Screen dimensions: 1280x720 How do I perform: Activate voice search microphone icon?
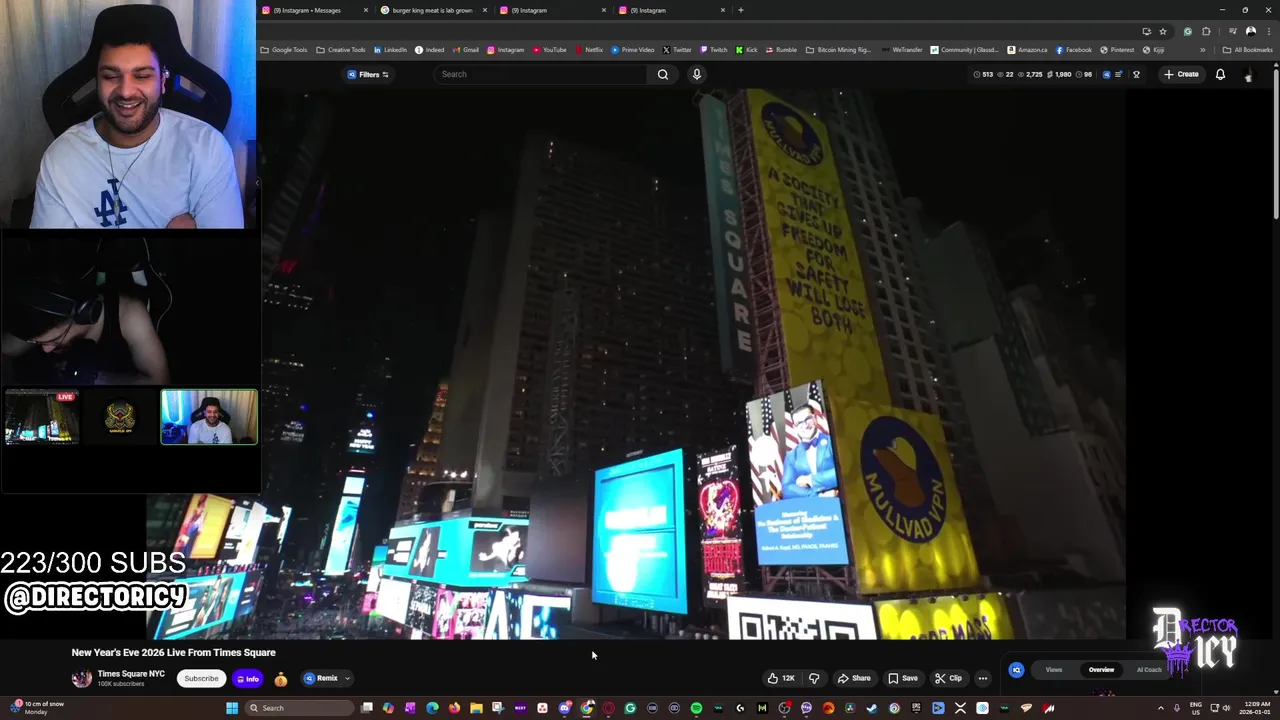[697, 74]
